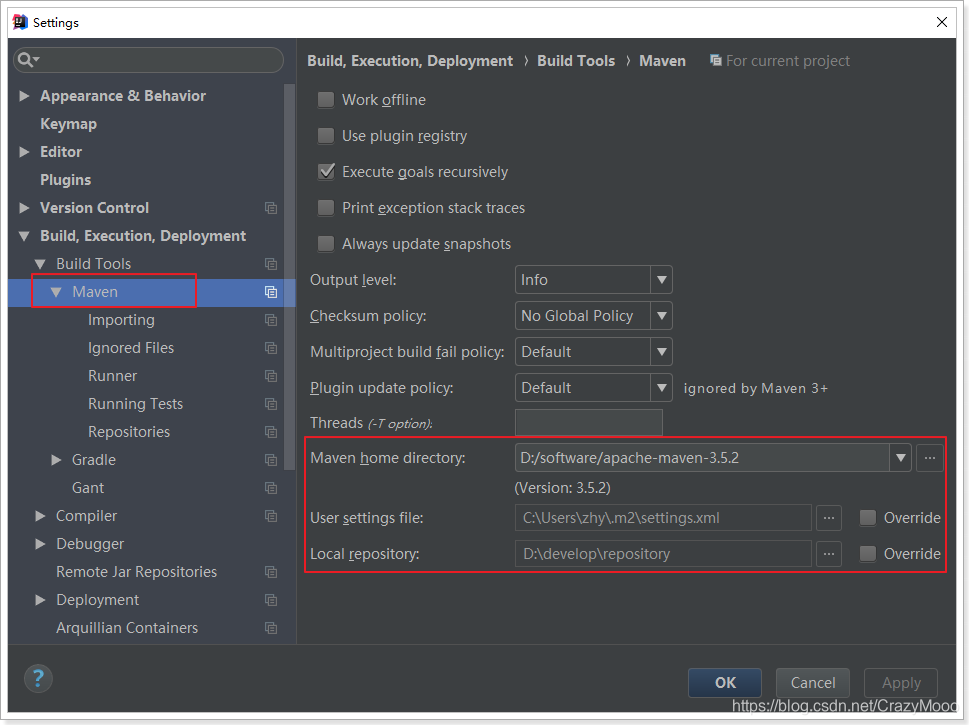Click the search magnifier icon in settings

click(28, 59)
